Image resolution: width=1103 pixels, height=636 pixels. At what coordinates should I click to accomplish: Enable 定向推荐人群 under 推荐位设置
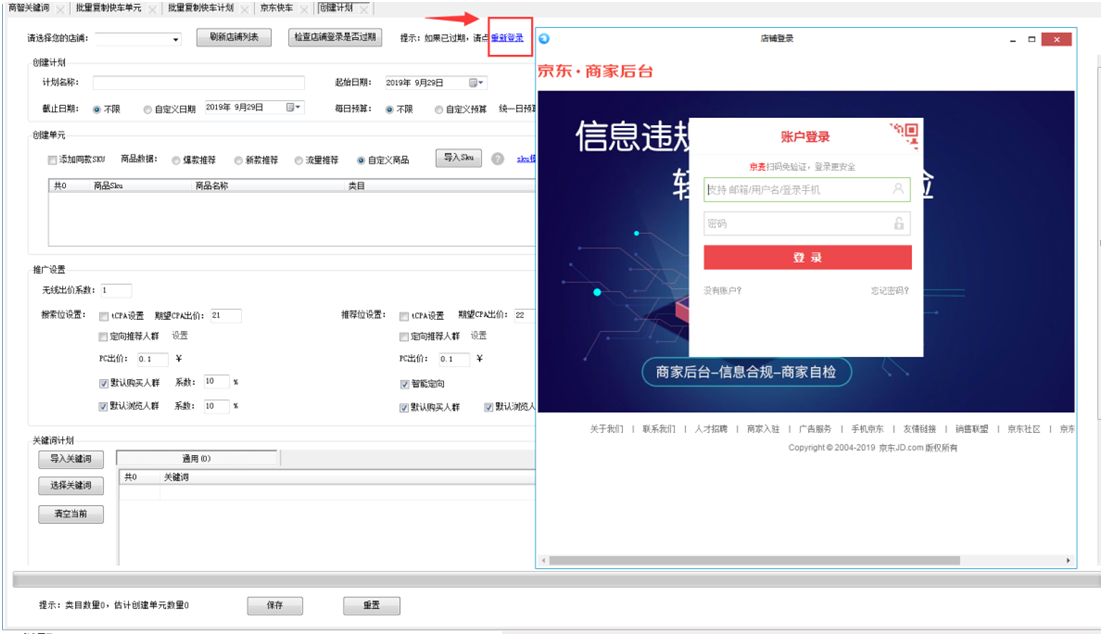coord(404,337)
